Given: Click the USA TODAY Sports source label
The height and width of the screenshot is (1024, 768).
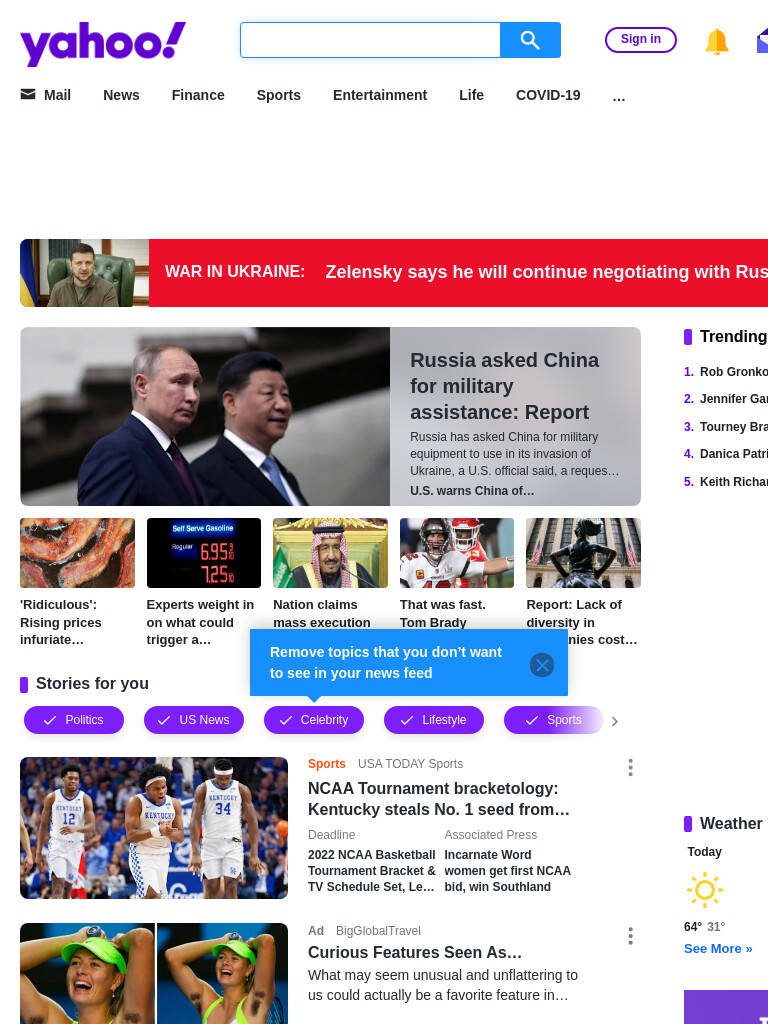Looking at the screenshot, I should click(410, 763).
